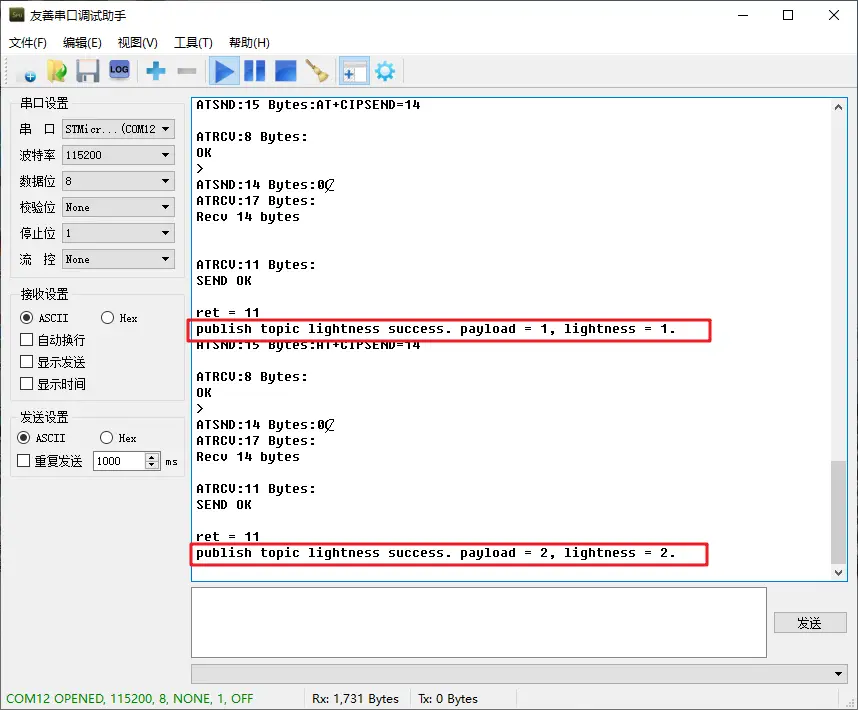Click log line with payload = 2
Image resolution: width=858 pixels, height=710 pixels.
pos(436,553)
